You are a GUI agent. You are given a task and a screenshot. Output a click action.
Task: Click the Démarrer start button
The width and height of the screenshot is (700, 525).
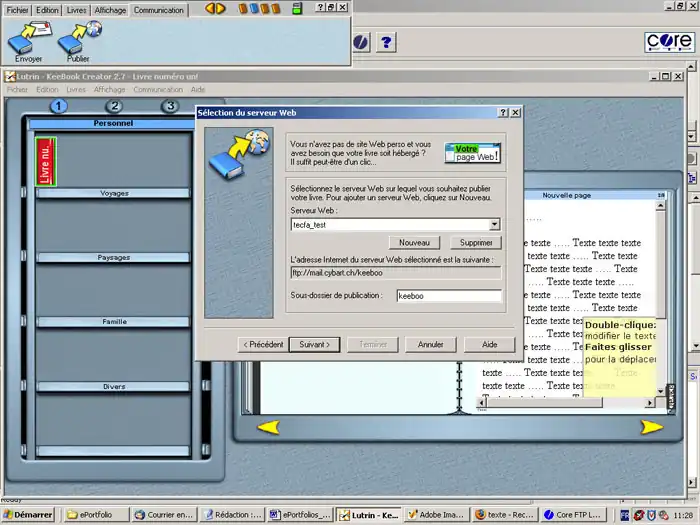click(x=28, y=515)
